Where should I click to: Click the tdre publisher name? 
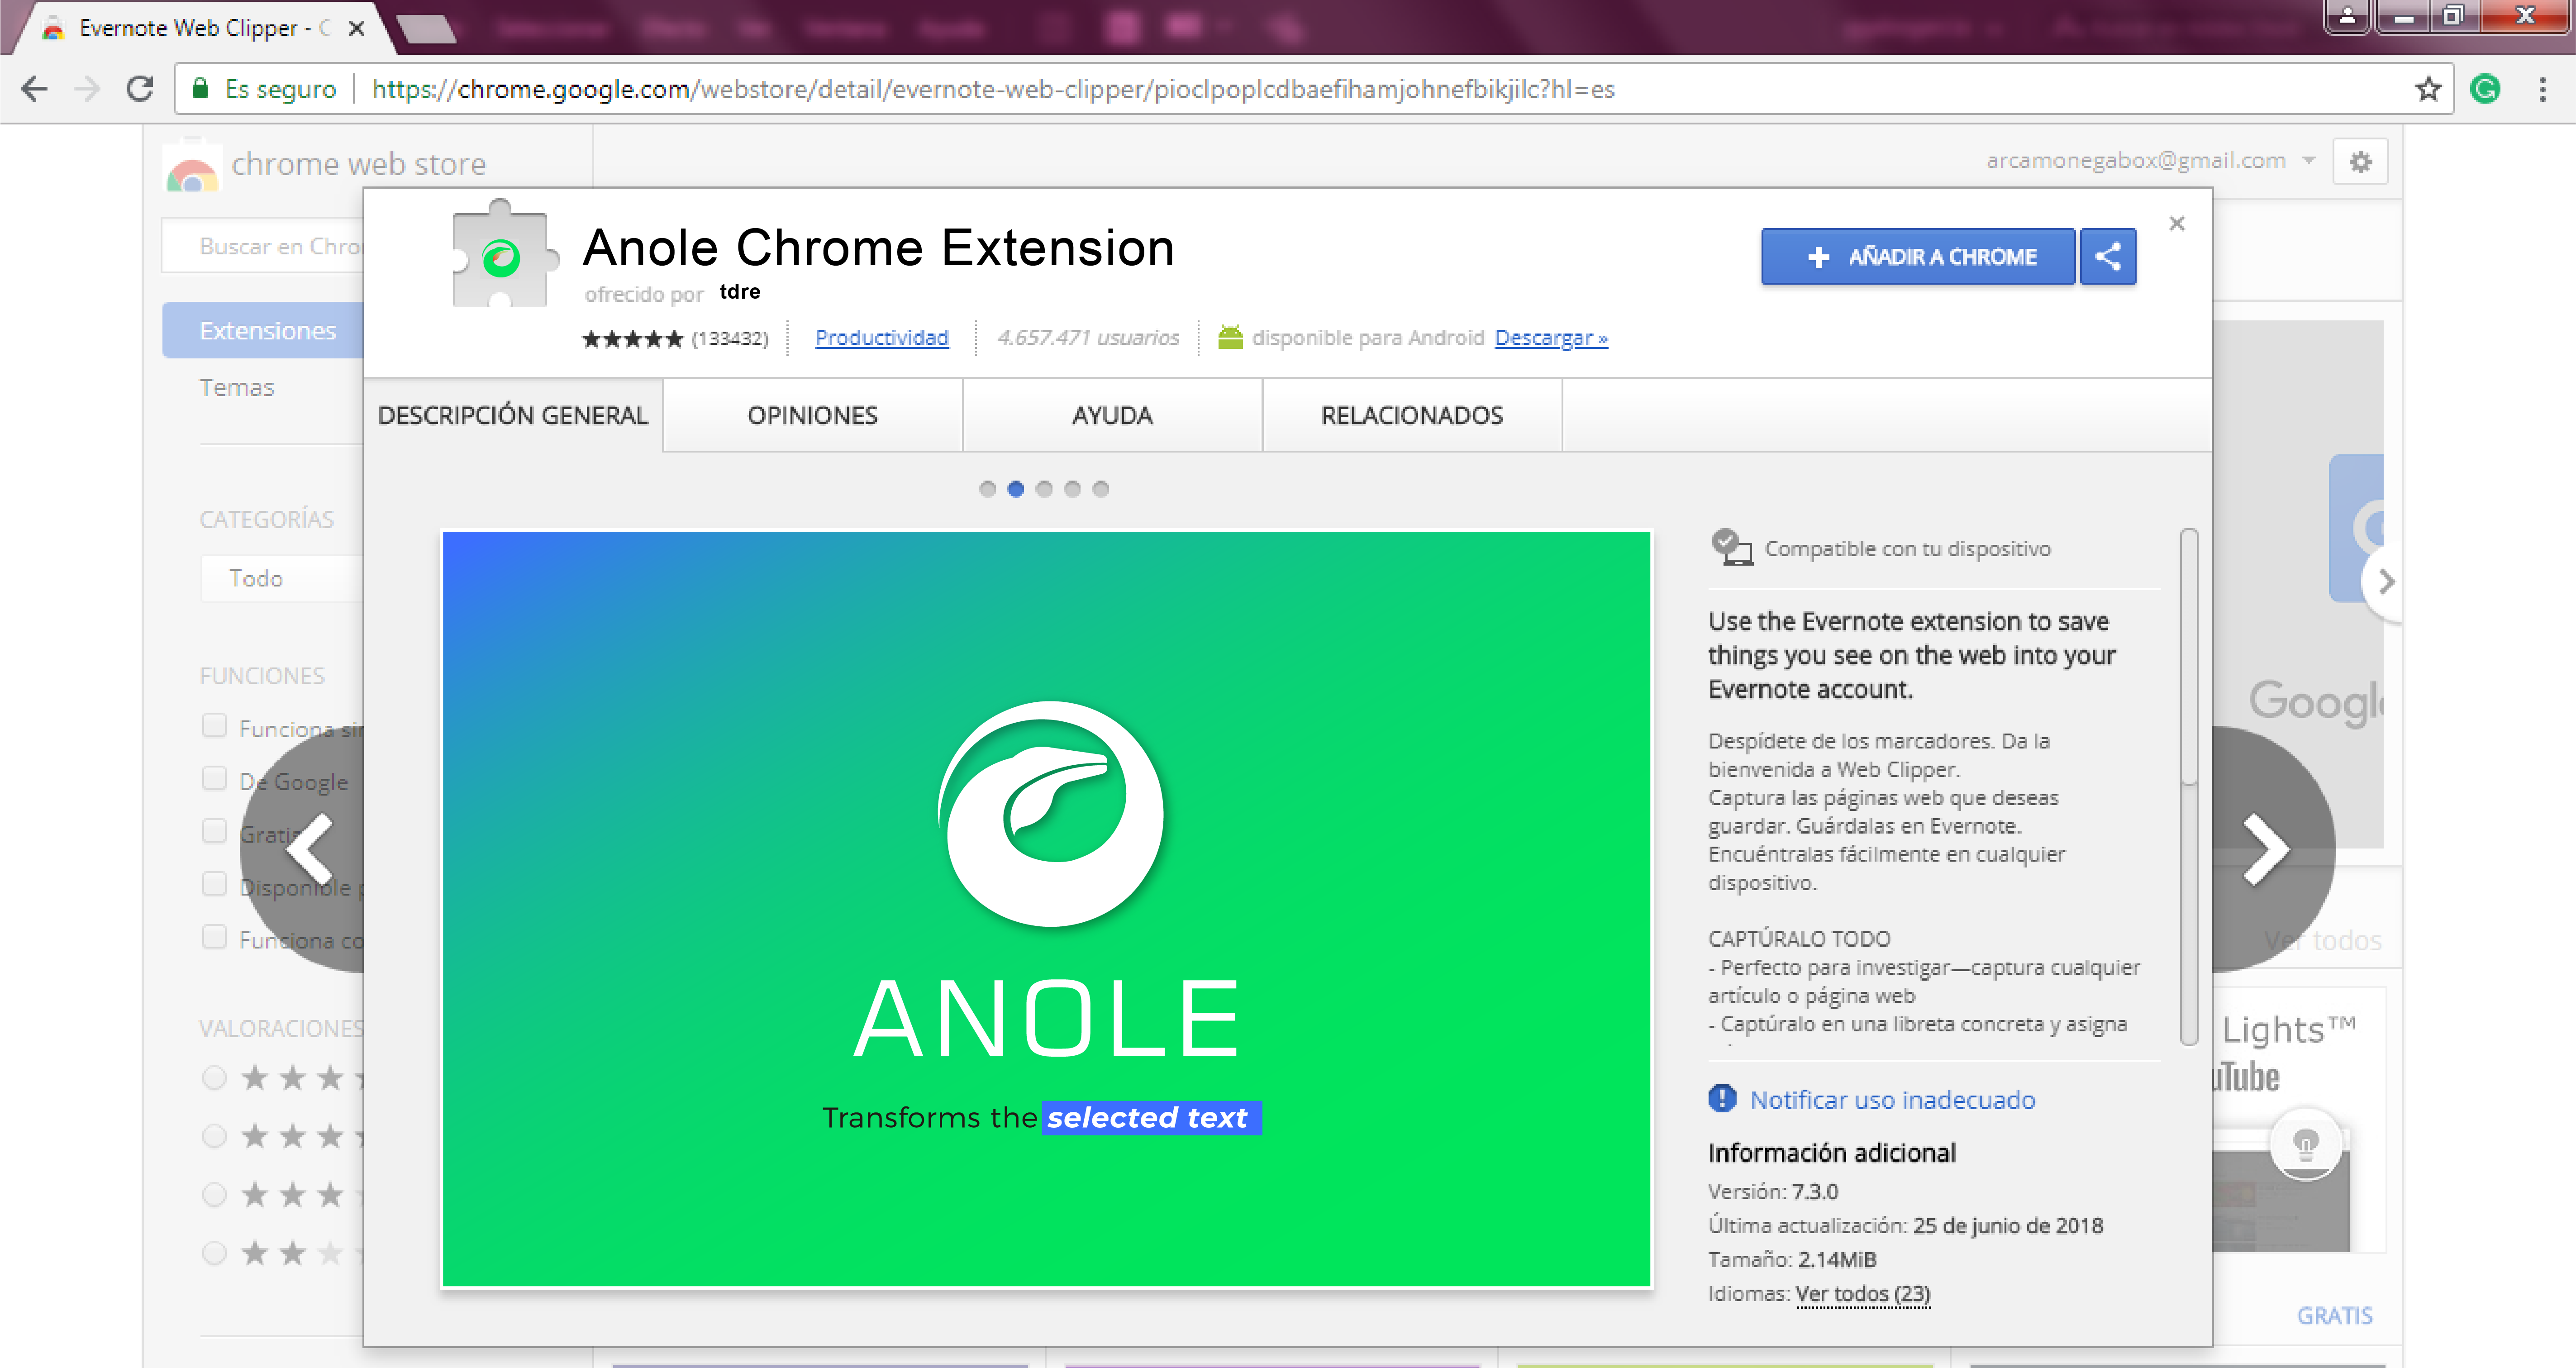[x=740, y=291]
